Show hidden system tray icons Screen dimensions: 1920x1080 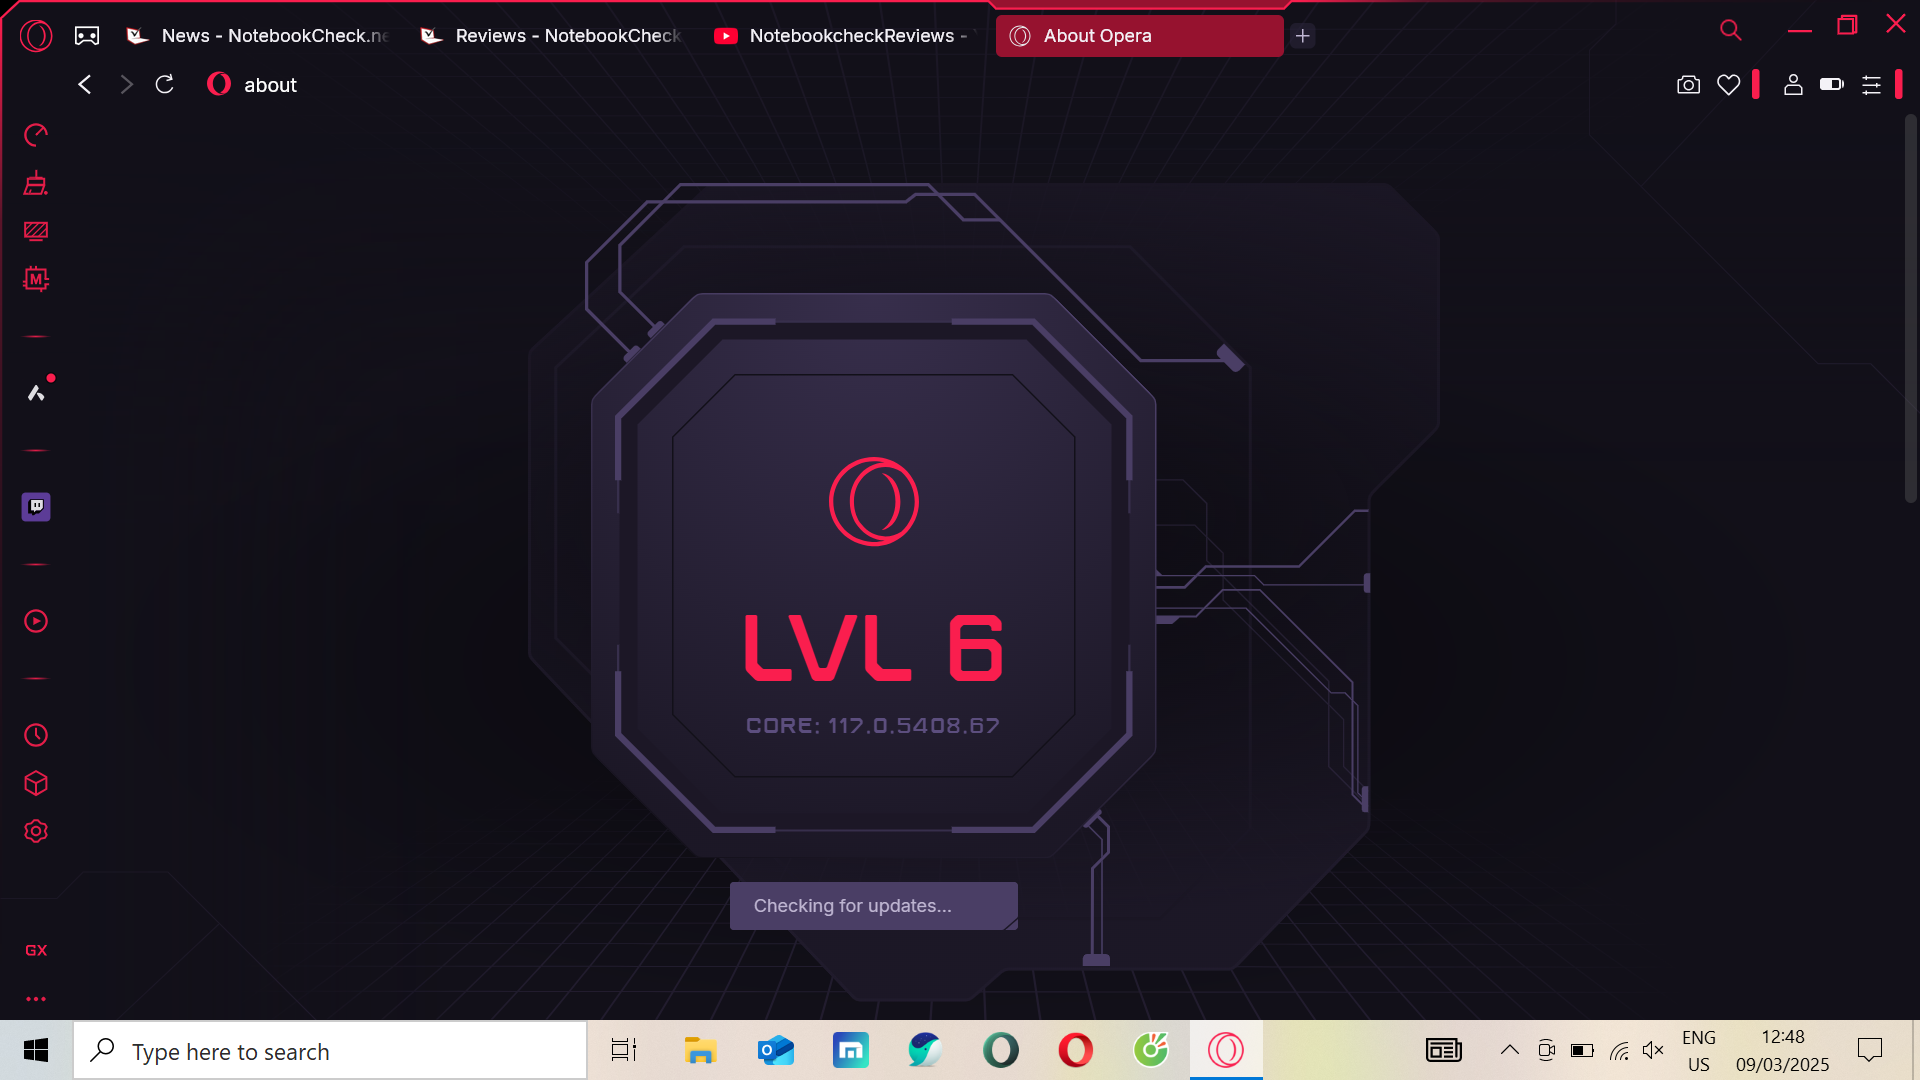(1509, 1050)
